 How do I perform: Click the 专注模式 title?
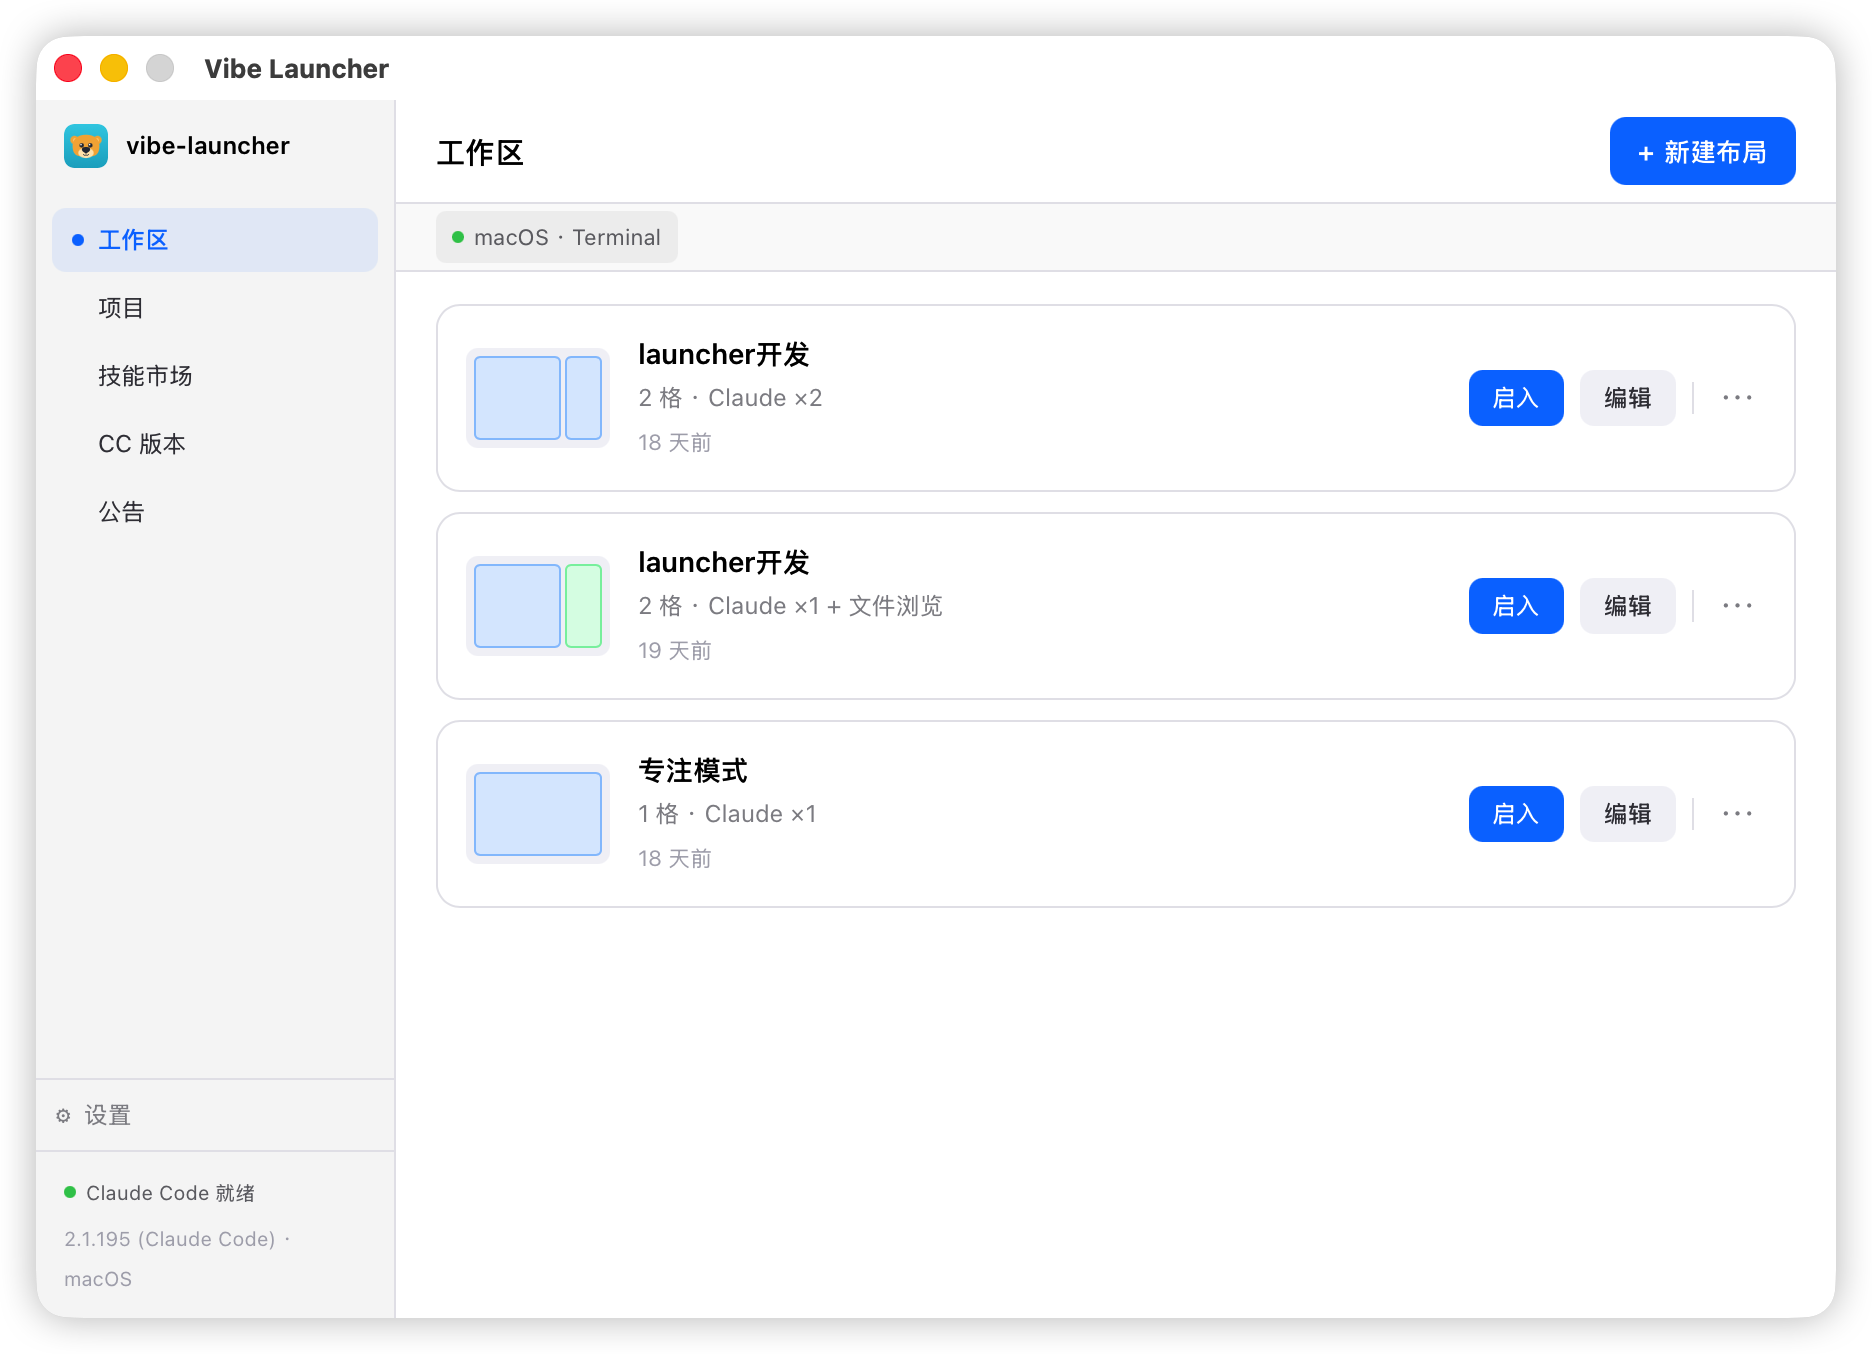(x=693, y=770)
